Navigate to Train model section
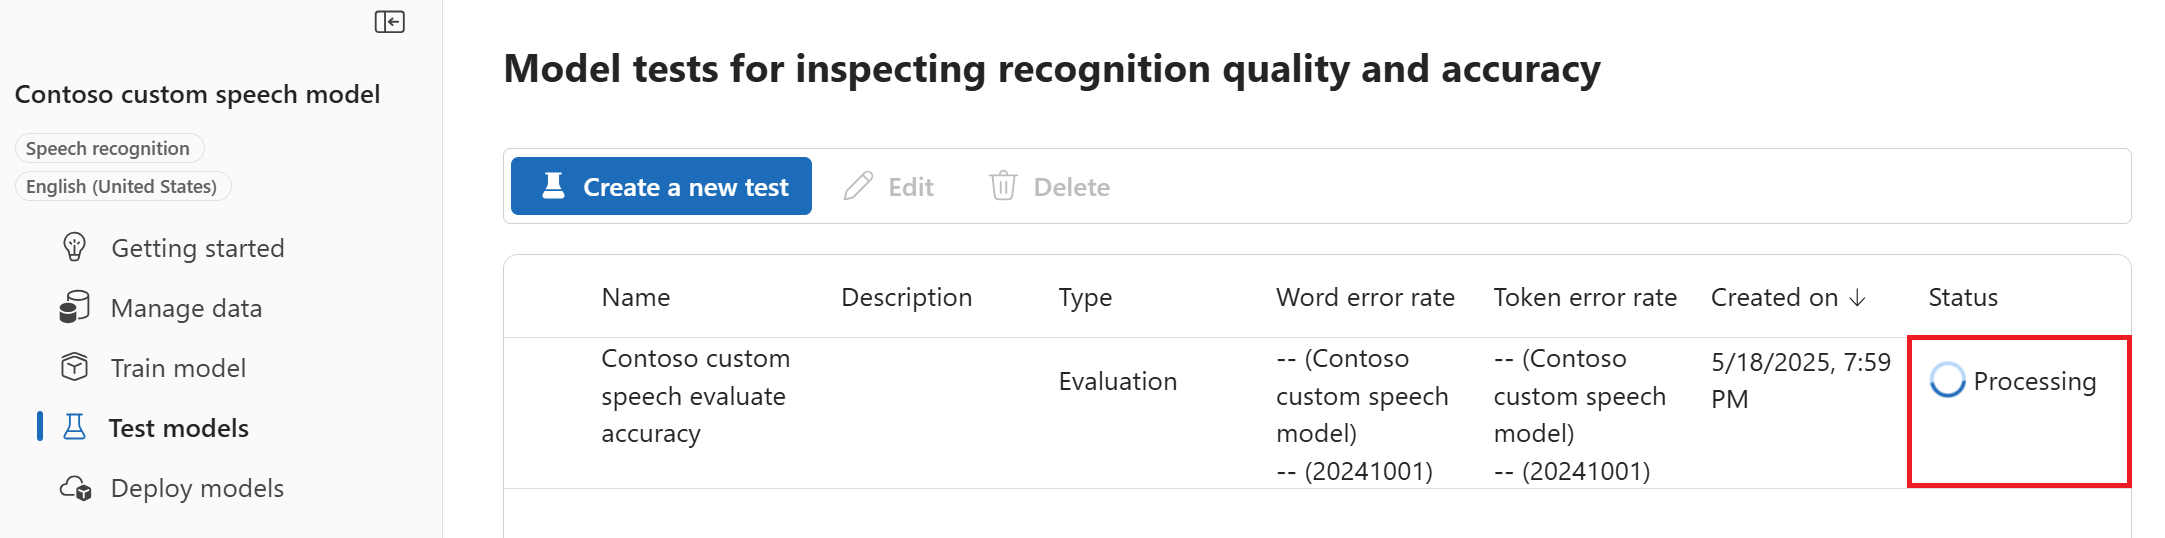 pos(178,368)
